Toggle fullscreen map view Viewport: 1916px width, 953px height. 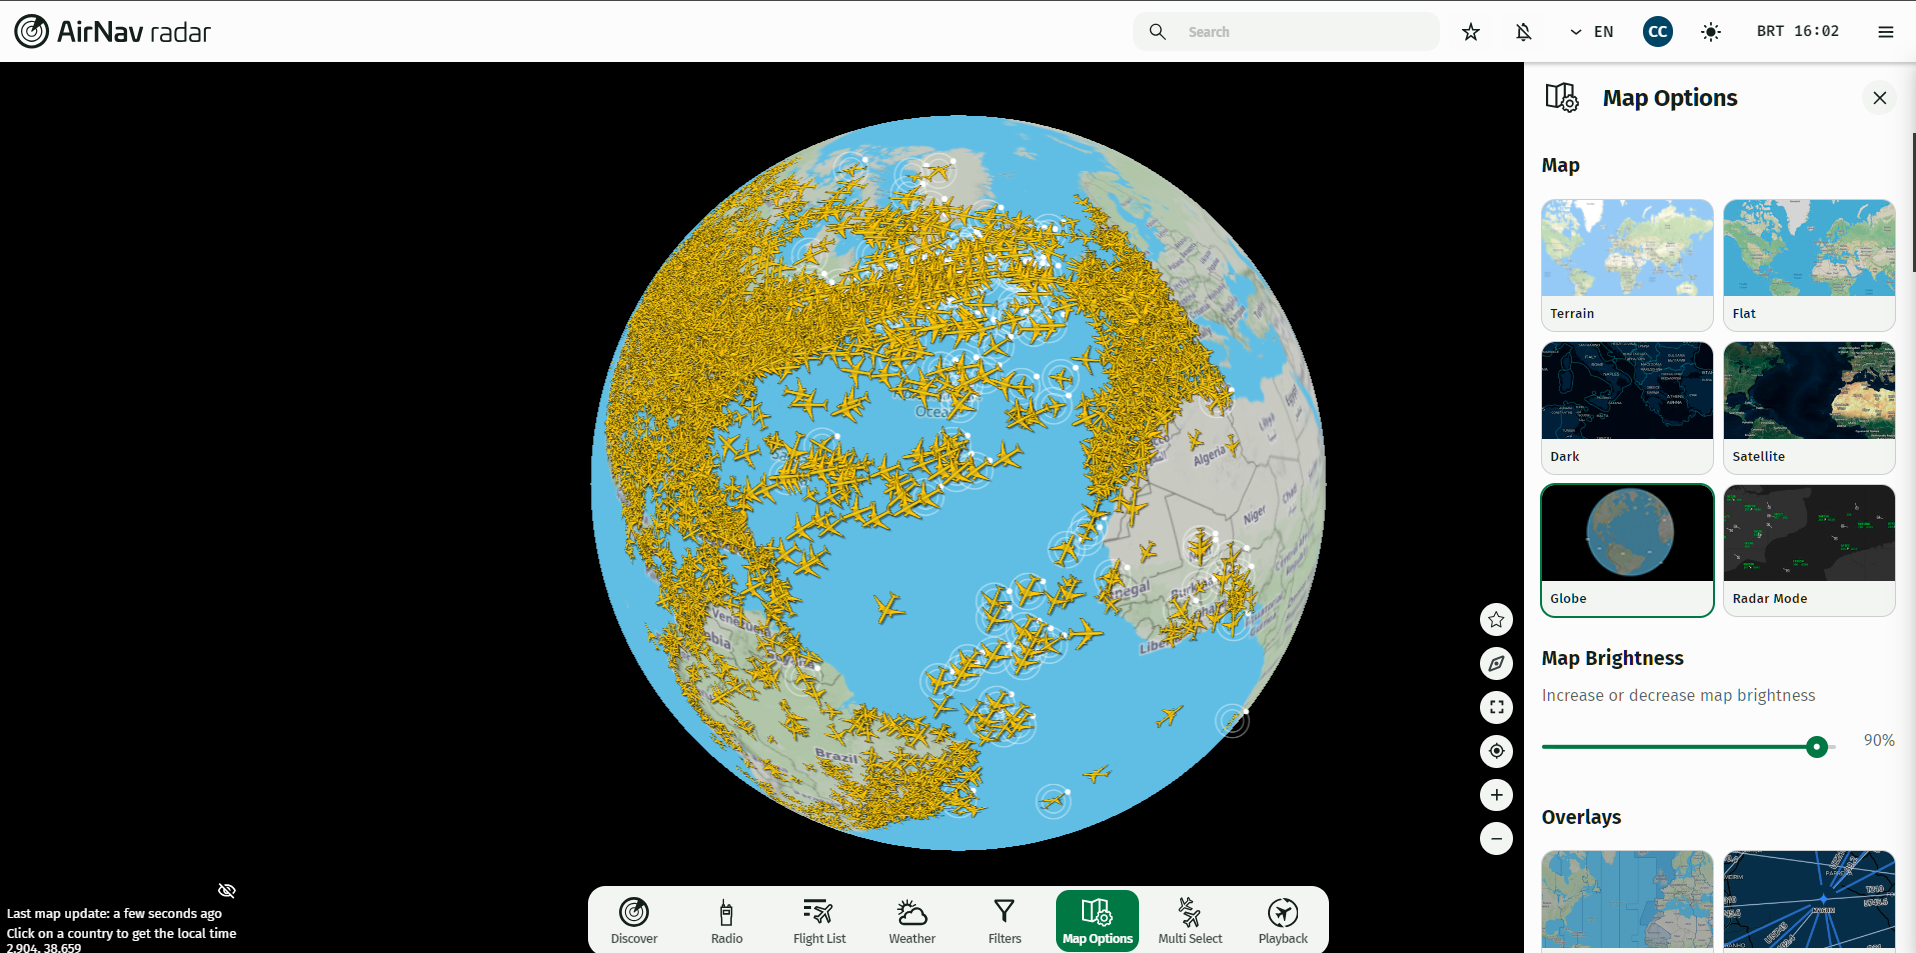(1496, 707)
